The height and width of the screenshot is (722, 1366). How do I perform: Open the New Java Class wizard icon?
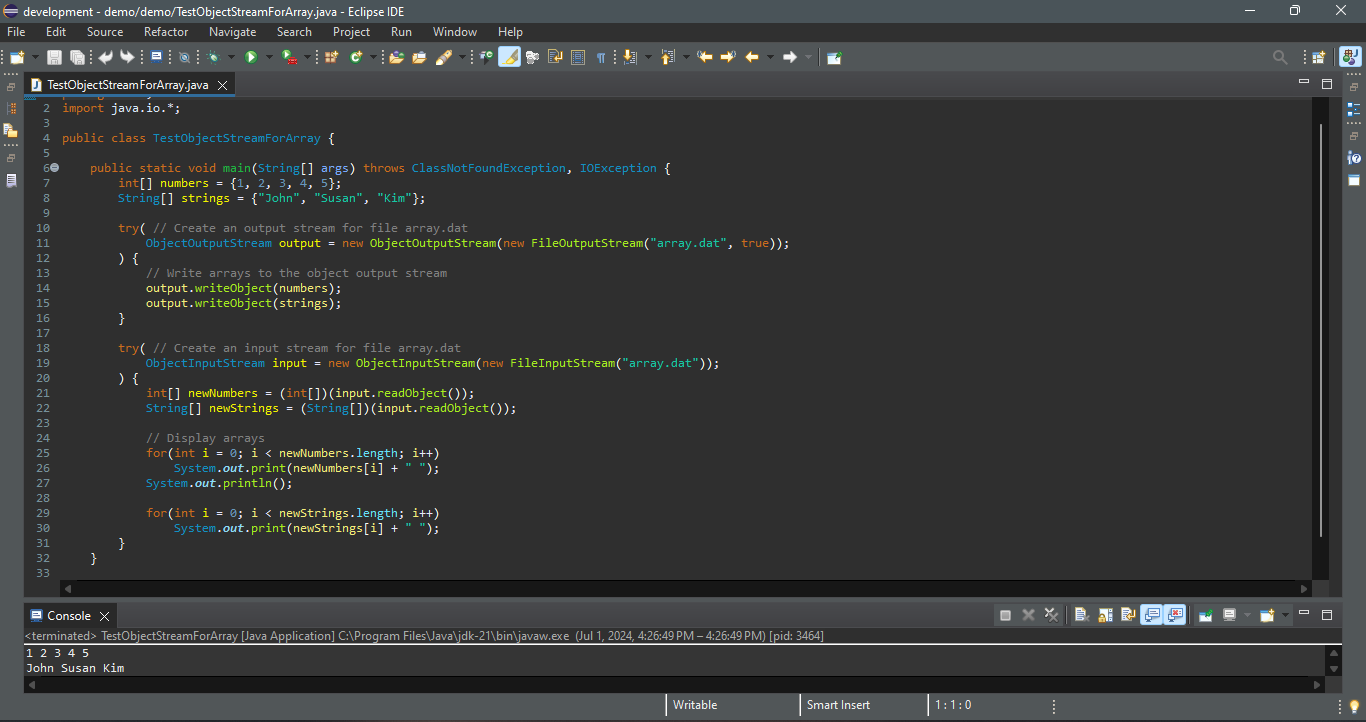pyautogui.click(x=356, y=57)
